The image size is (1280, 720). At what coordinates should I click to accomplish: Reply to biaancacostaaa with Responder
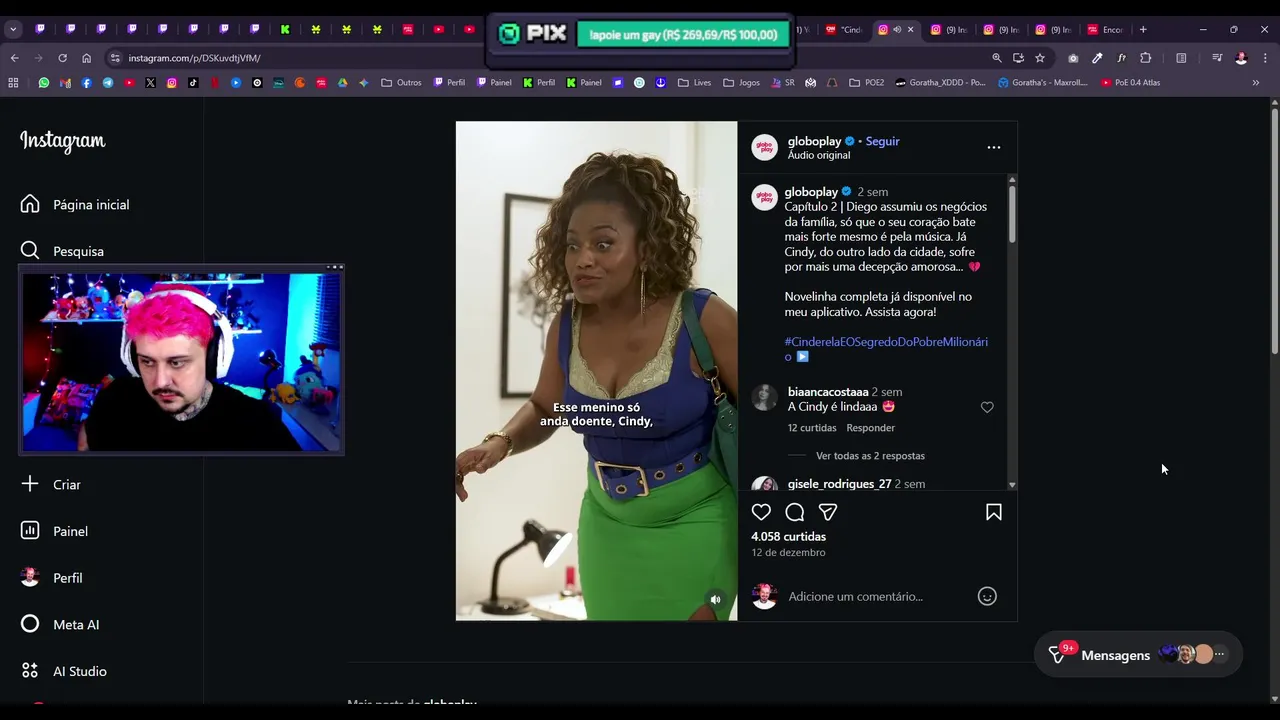coord(870,428)
